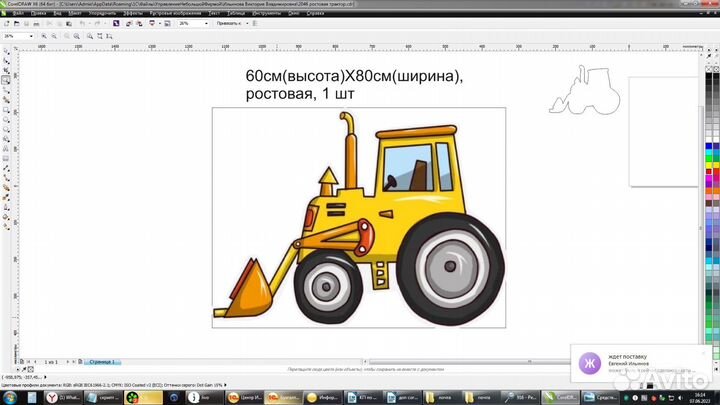Click the Windows Start button
Viewport: 720px width, 405px height.
click(11, 396)
